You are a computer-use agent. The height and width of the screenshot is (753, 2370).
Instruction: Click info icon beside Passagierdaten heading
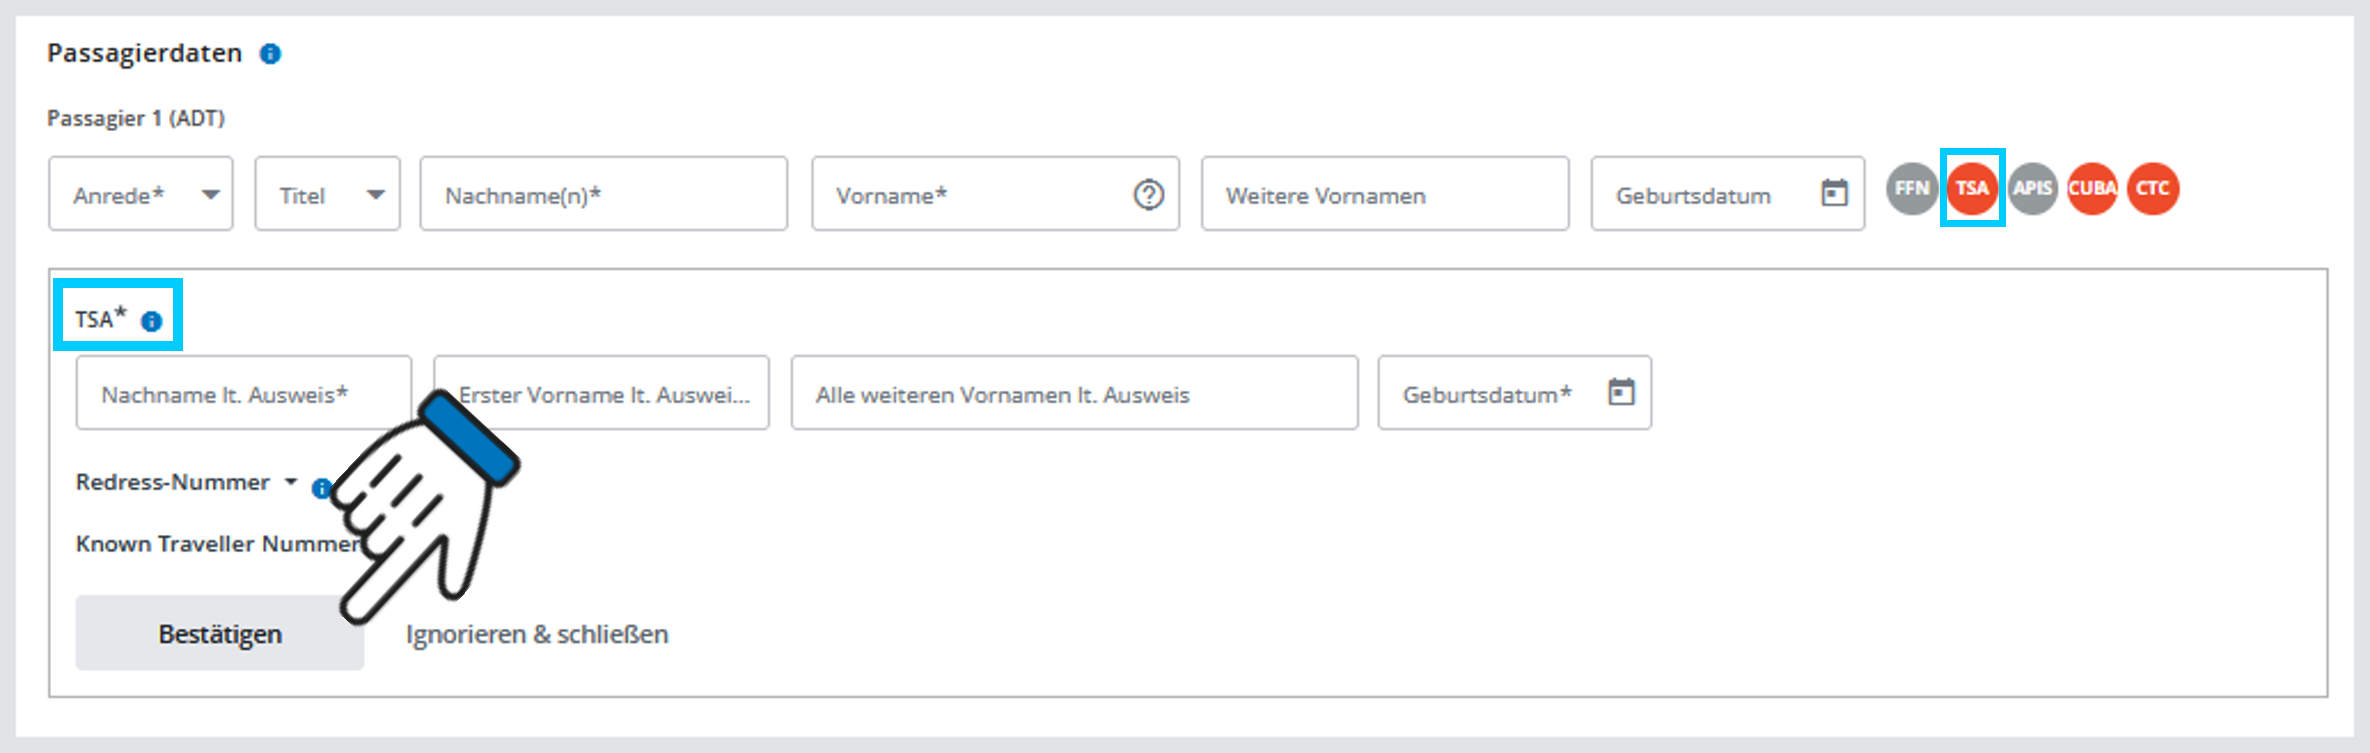tap(270, 54)
